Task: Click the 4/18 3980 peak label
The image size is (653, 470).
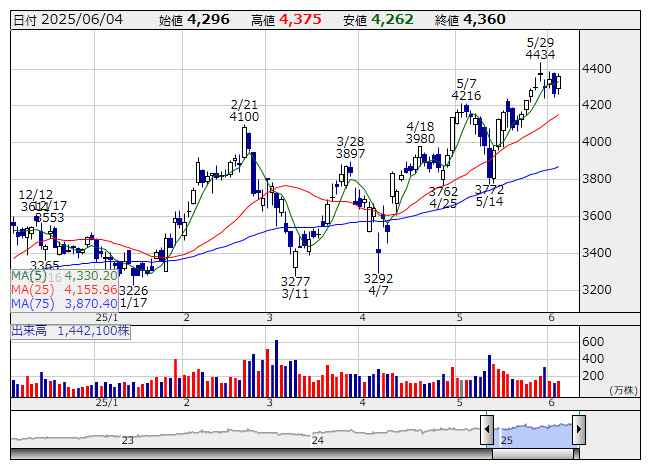Action: (420, 133)
